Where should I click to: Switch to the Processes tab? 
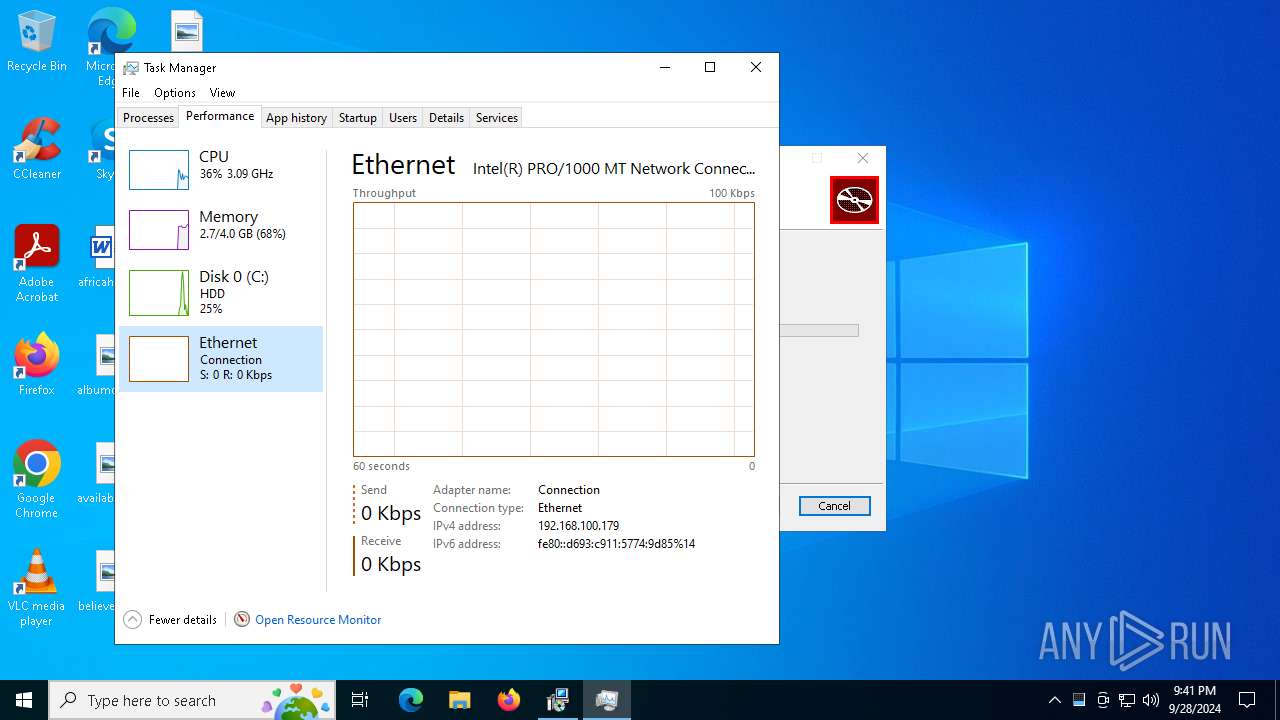tap(148, 117)
